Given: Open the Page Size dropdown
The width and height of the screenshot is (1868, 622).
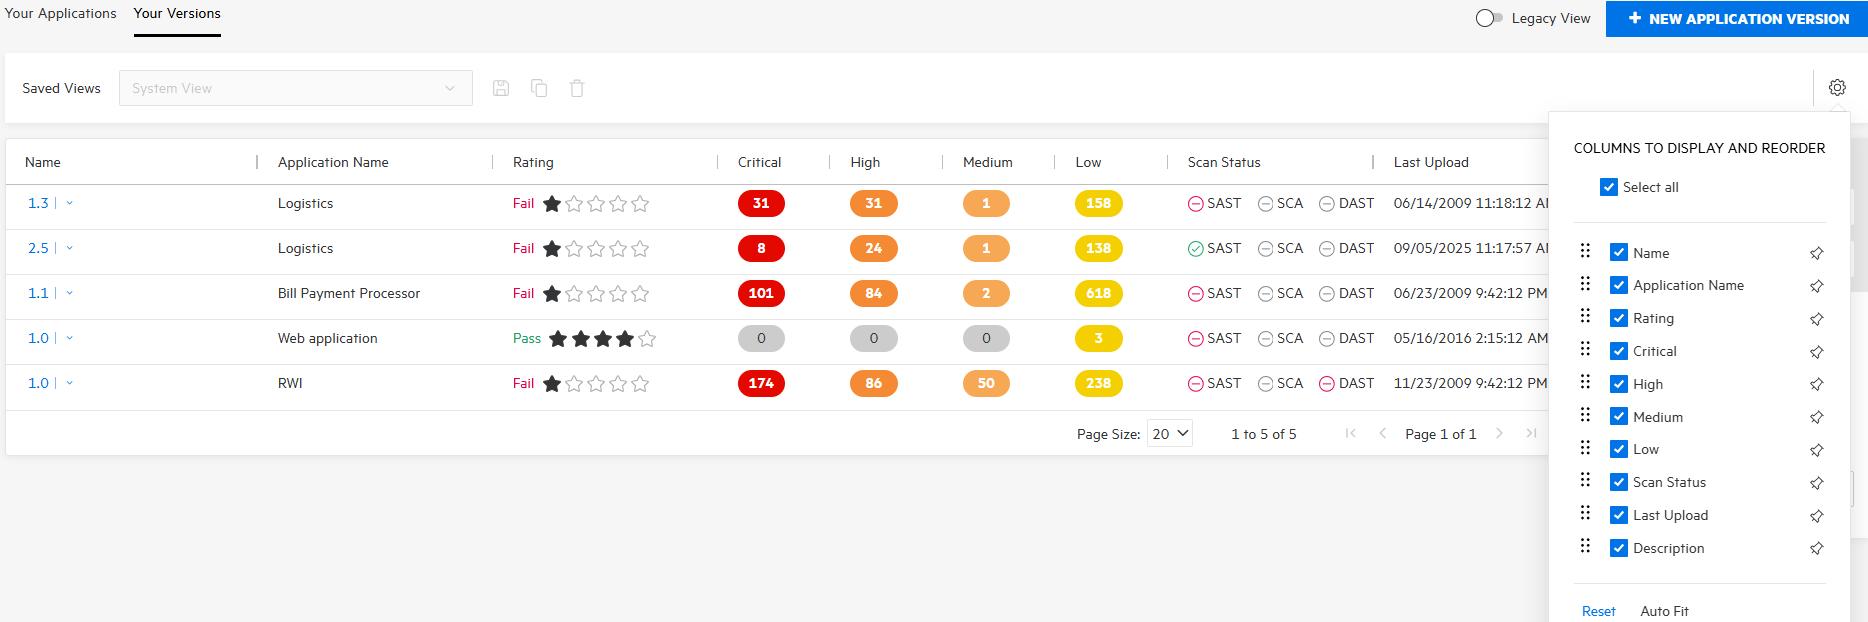Looking at the screenshot, I should click(x=1169, y=433).
